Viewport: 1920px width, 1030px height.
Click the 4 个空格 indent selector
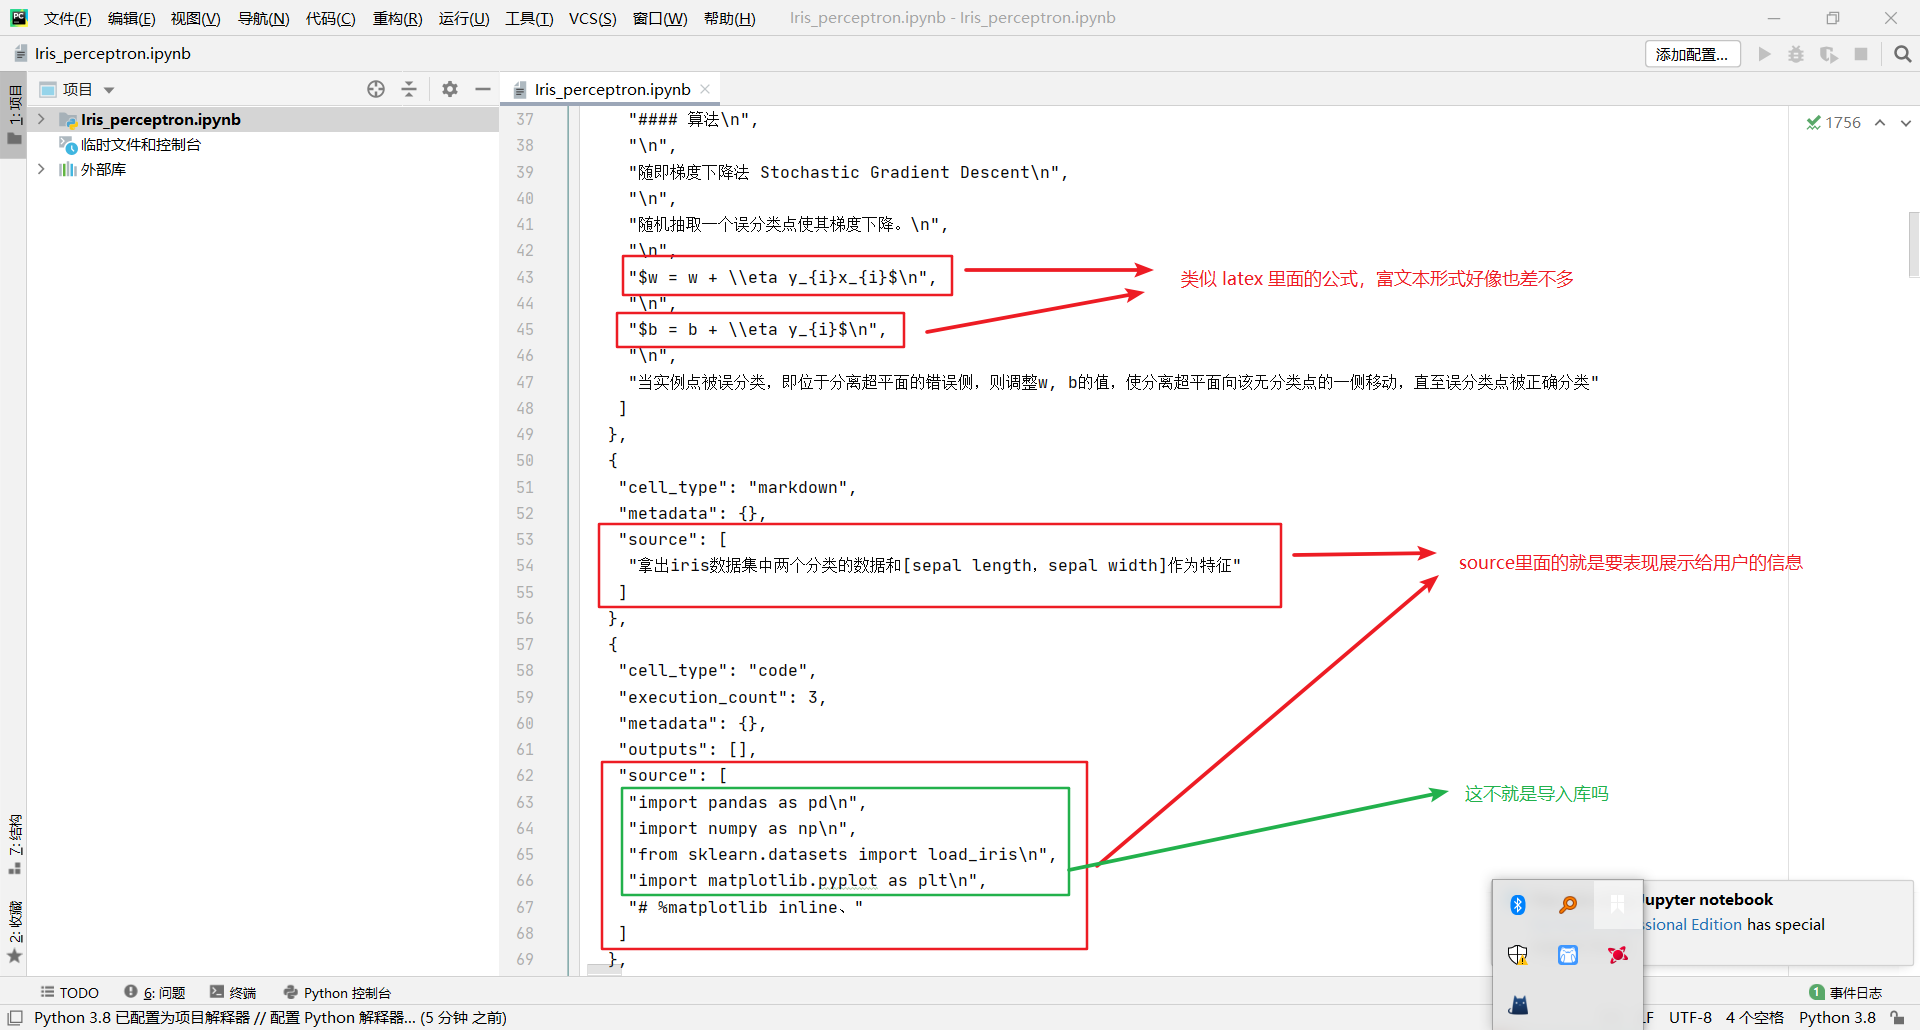(1754, 1017)
